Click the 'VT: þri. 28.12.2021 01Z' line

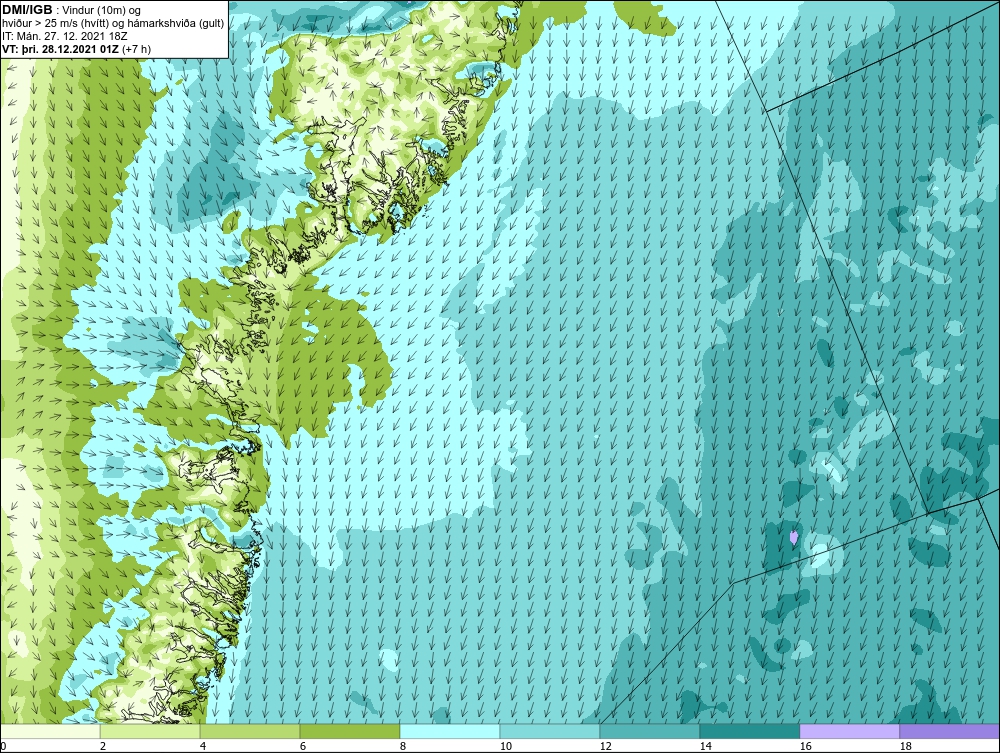[61, 48]
